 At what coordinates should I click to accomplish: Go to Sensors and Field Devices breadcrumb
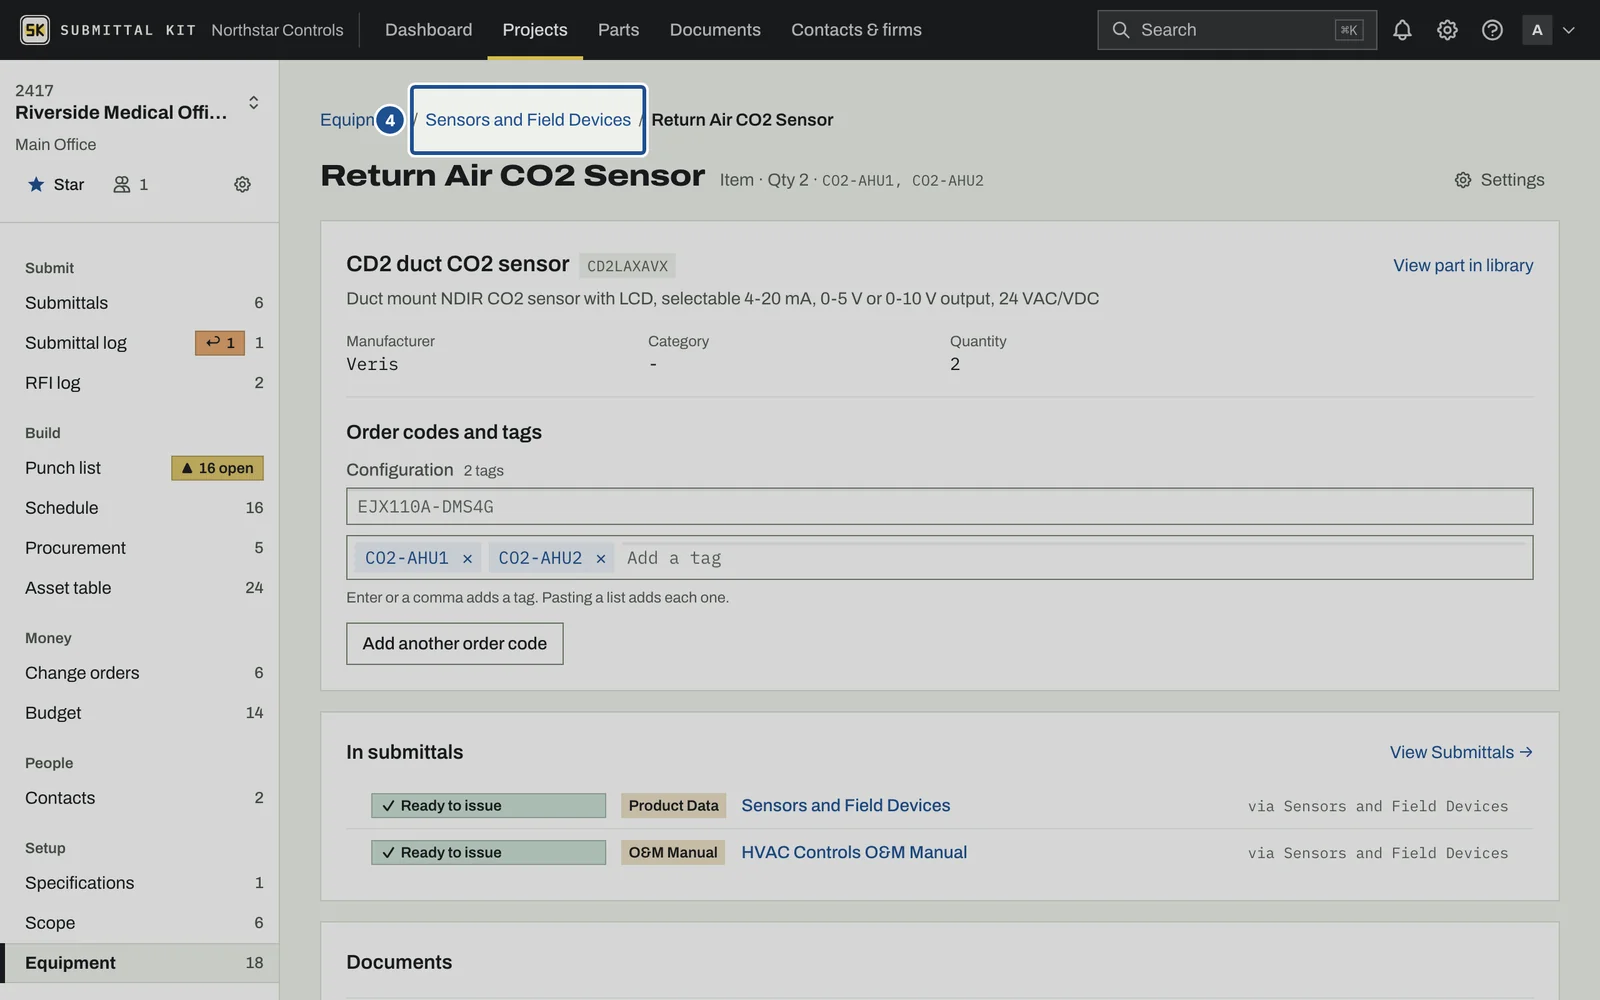click(528, 120)
